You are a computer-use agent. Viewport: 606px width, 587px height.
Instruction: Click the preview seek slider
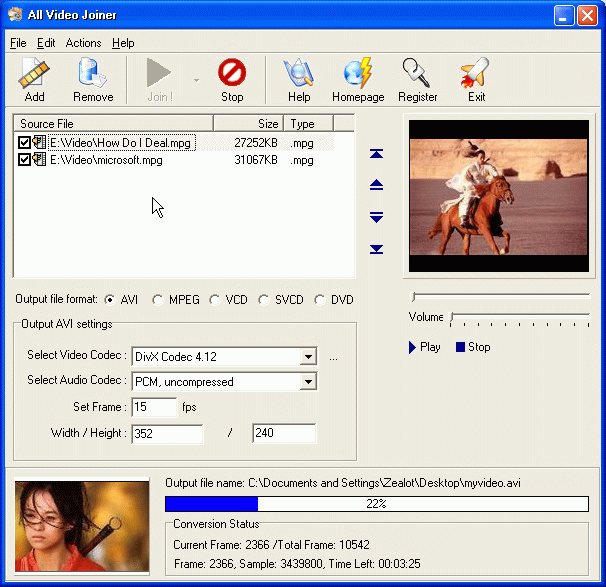[500, 296]
